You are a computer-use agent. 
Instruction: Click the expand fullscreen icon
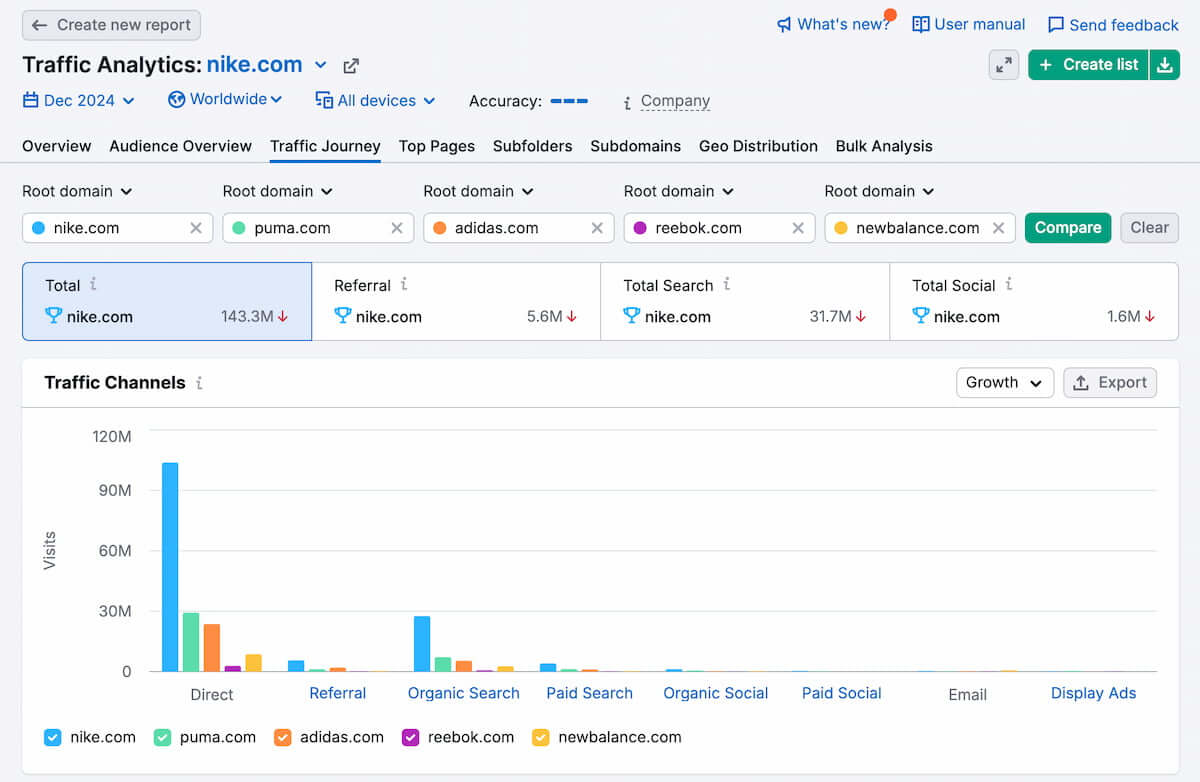pyautogui.click(x=1003, y=65)
